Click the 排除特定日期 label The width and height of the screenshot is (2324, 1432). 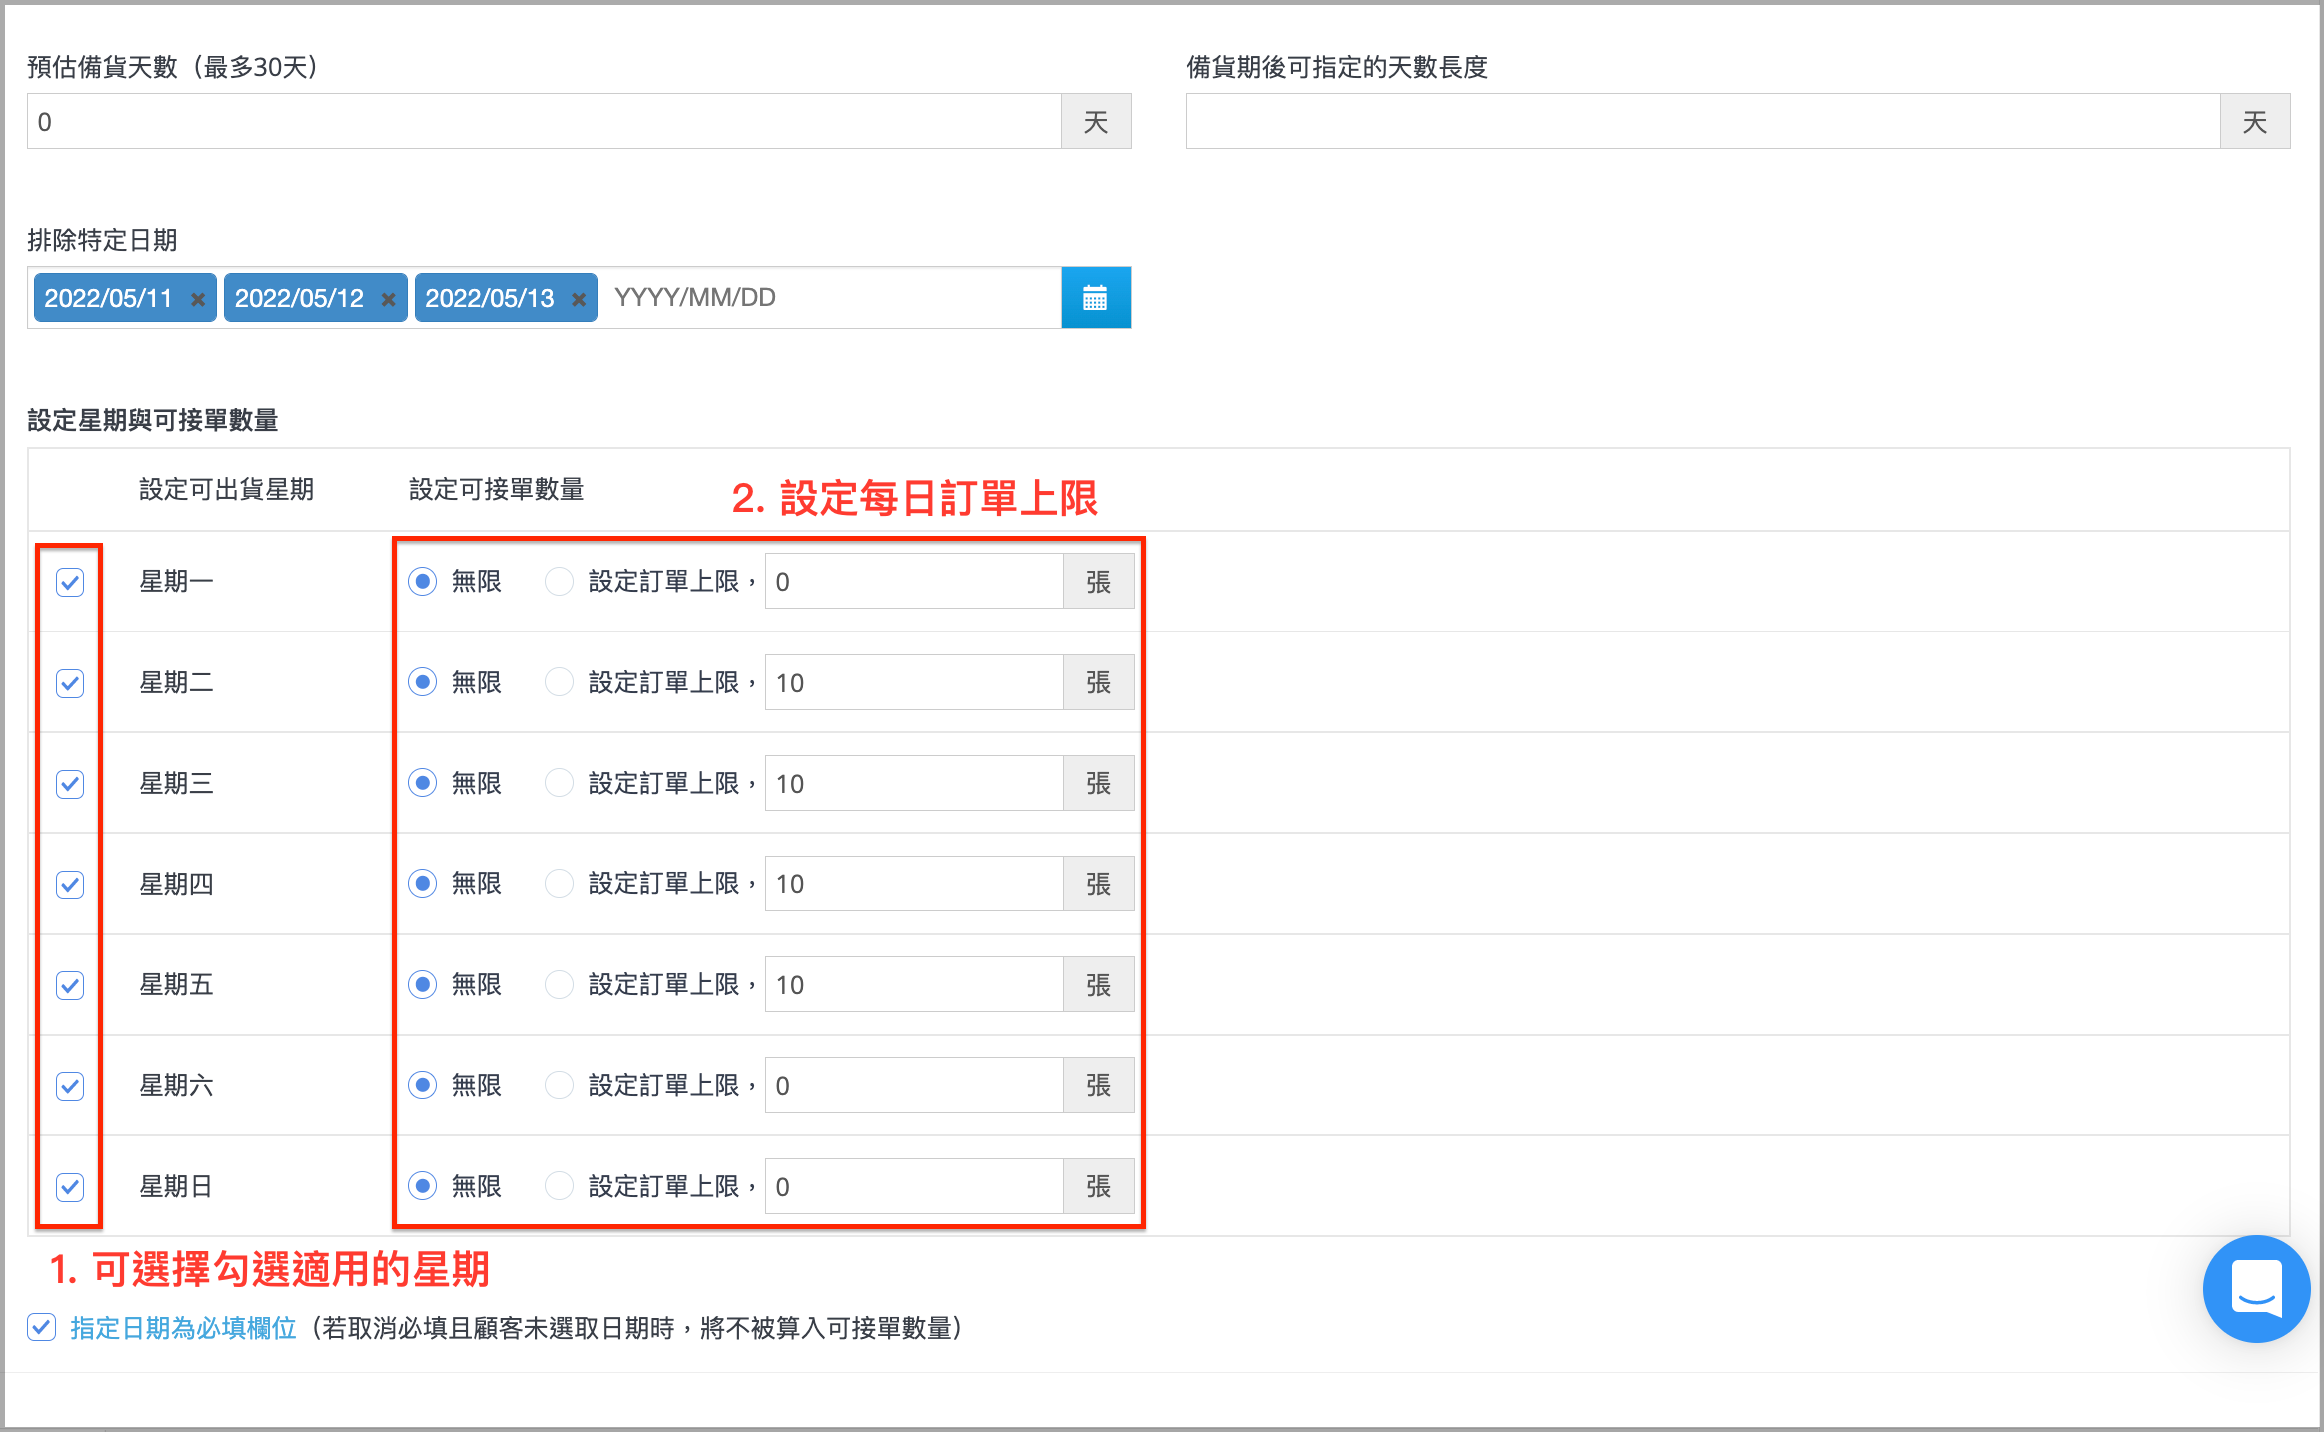point(102,240)
